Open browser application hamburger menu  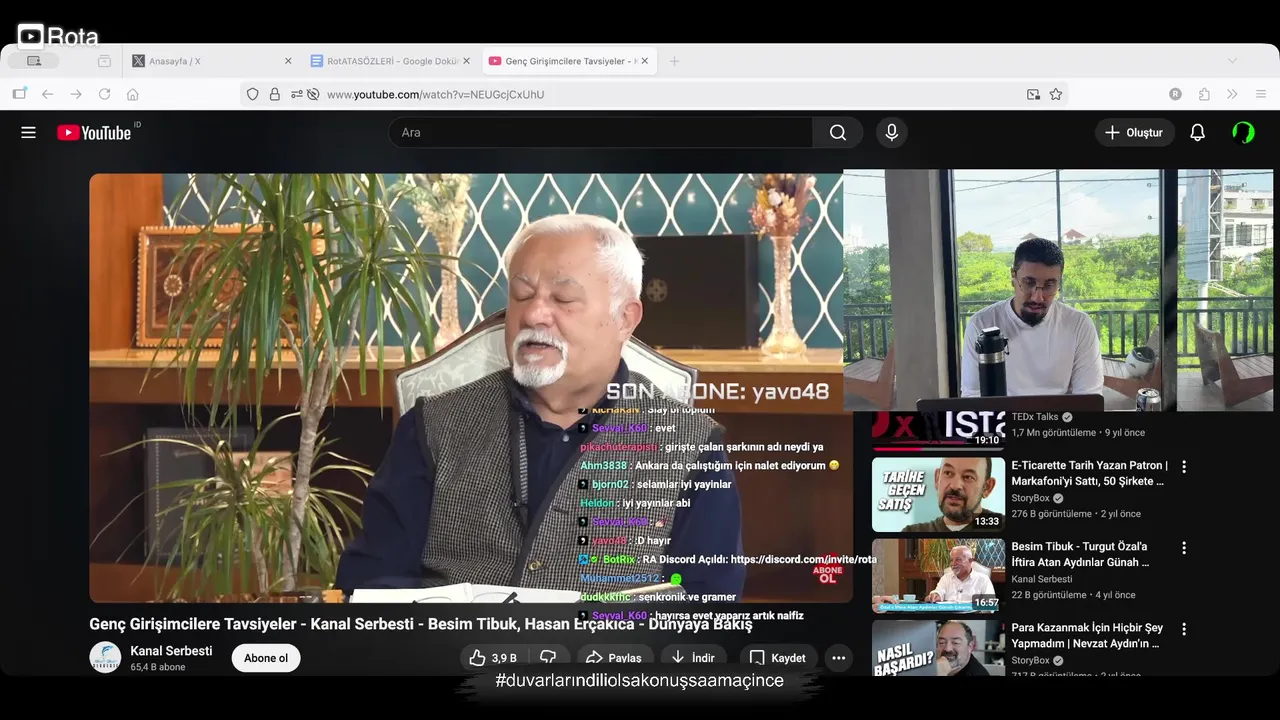coord(1261,94)
